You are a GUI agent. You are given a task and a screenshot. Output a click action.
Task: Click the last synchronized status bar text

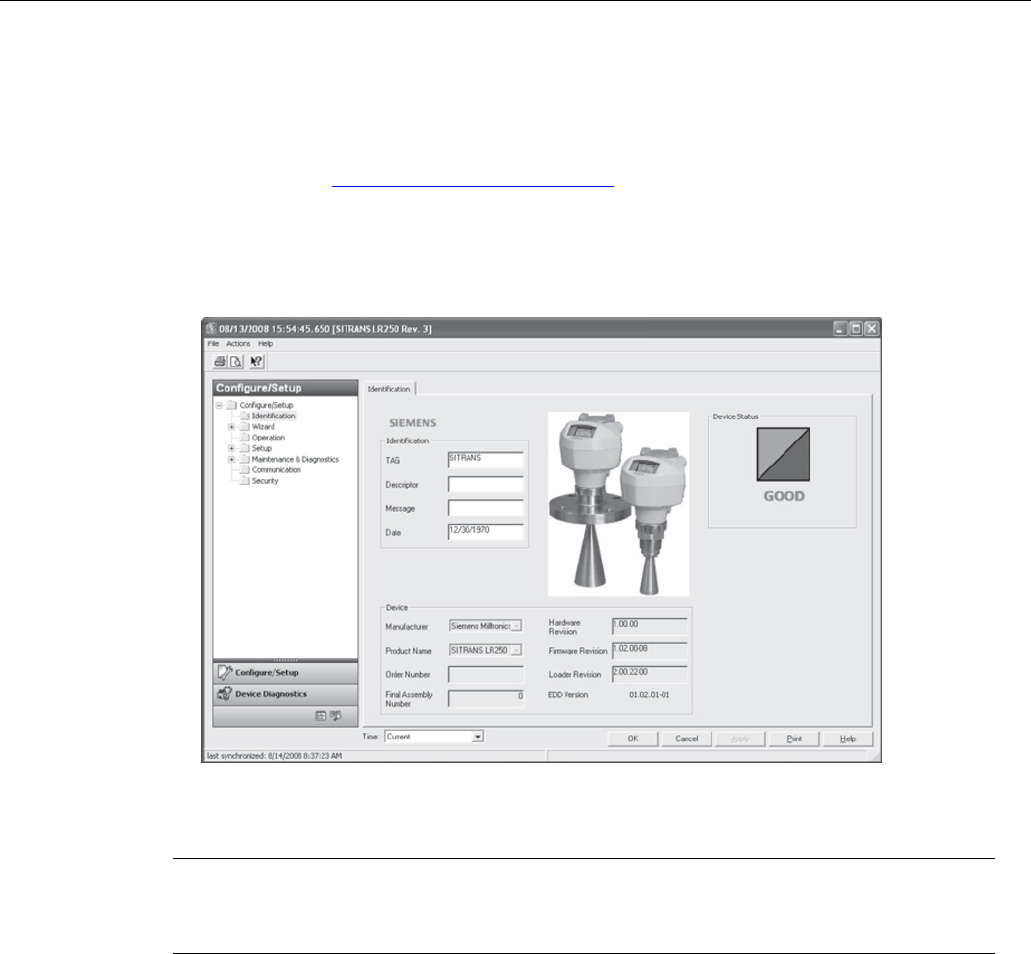point(274,756)
